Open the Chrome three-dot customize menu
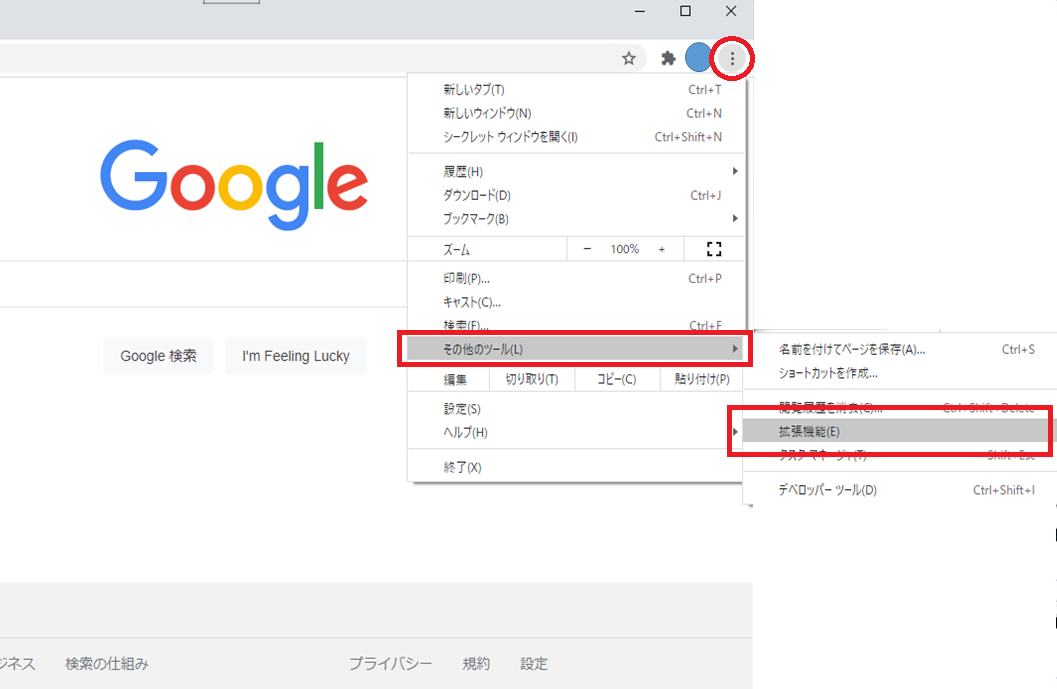1057x689 pixels. click(x=733, y=57)
